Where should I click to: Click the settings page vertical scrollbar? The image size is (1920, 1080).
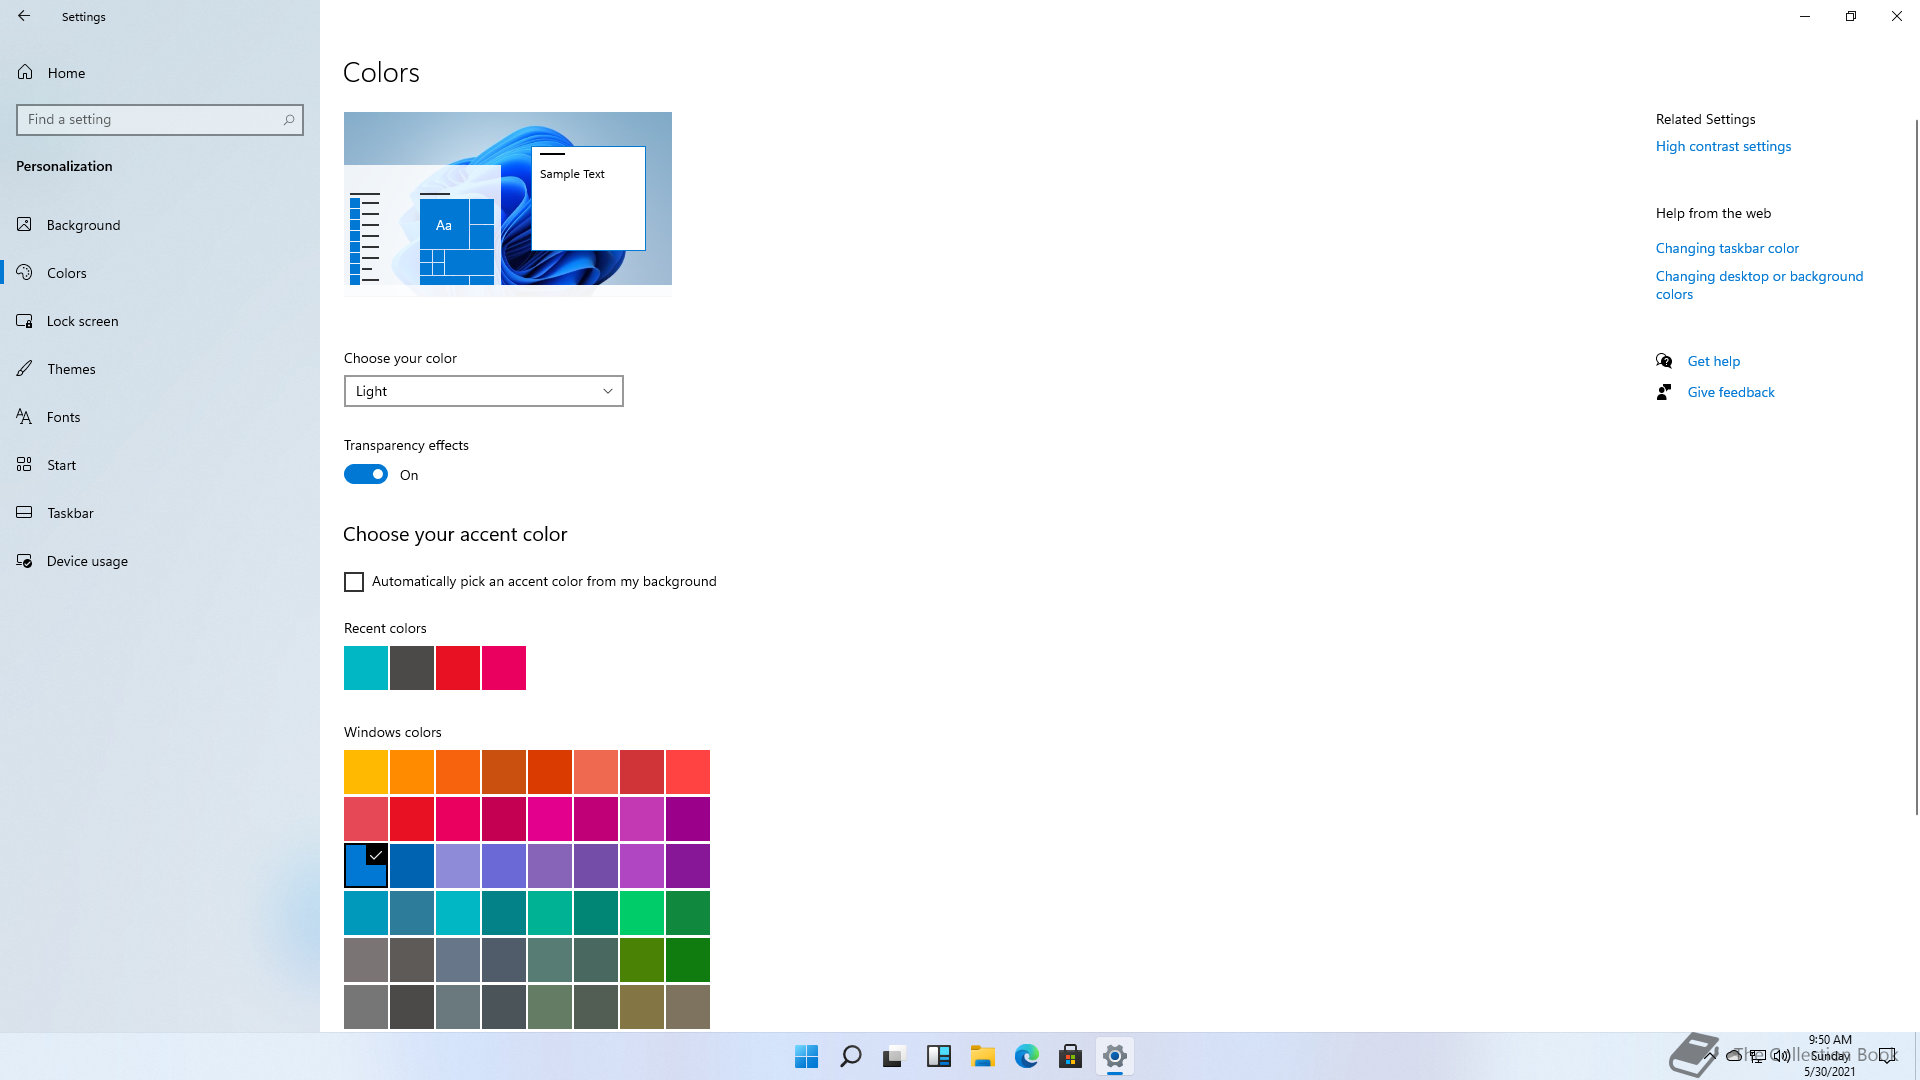tap(1916, 466)
